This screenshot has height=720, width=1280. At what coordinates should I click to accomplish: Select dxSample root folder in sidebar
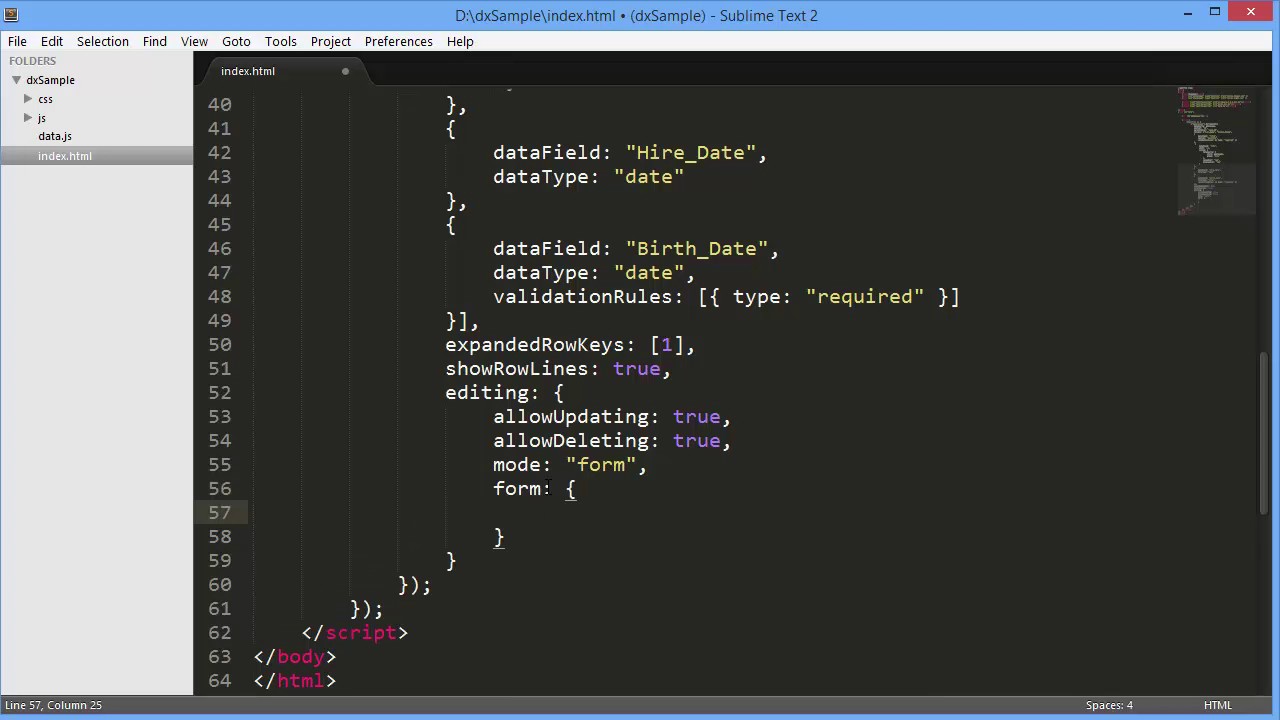click(x=50, y=80)
